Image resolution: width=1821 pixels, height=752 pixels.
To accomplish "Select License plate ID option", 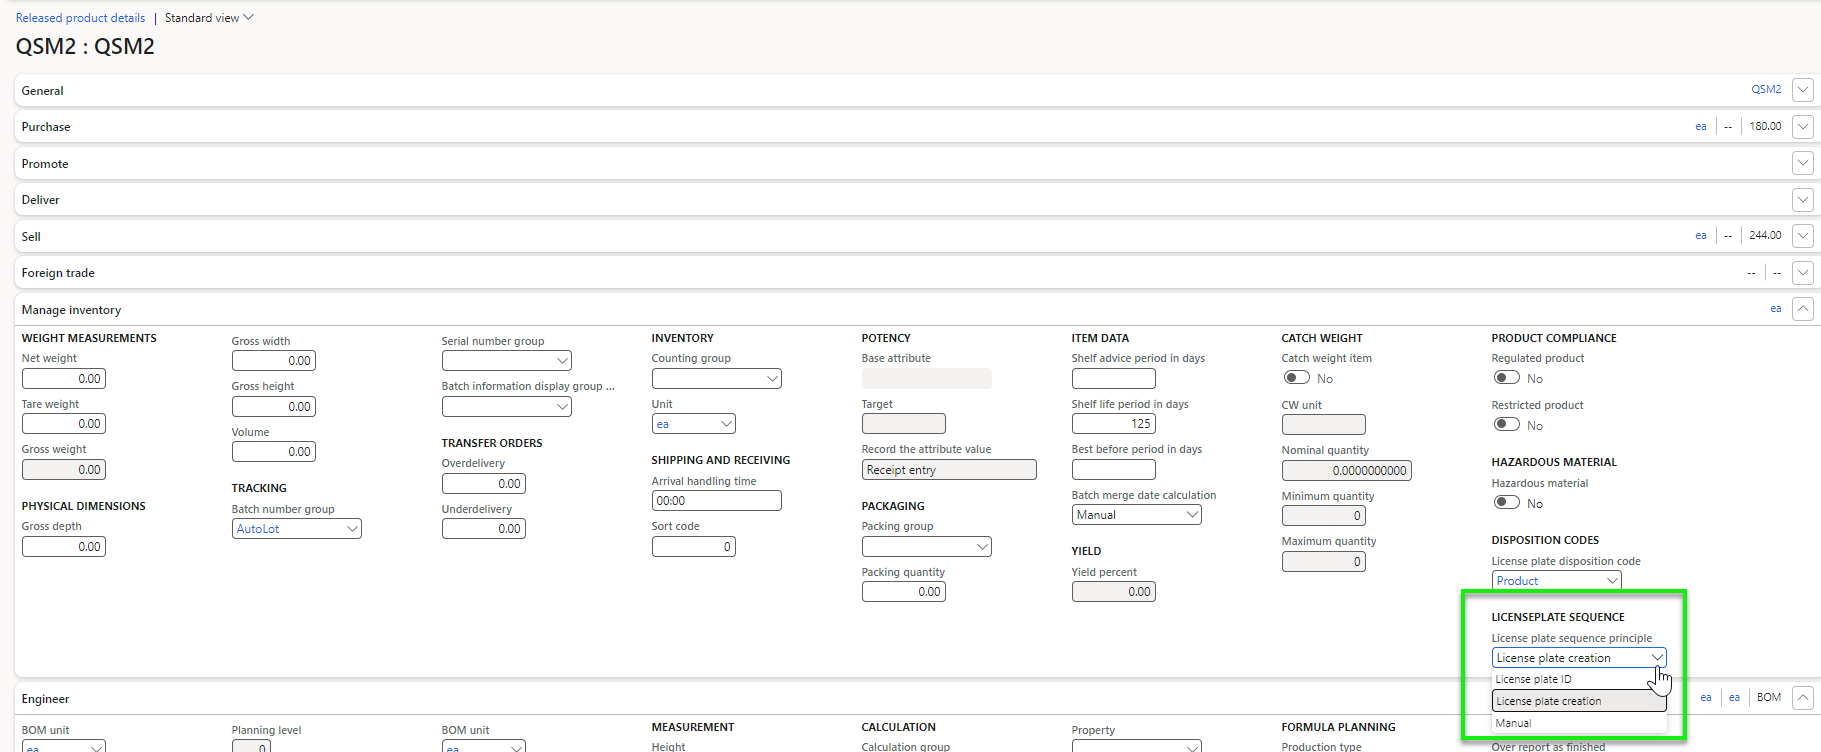I will pyautogui.click(x=1579, y=679).
